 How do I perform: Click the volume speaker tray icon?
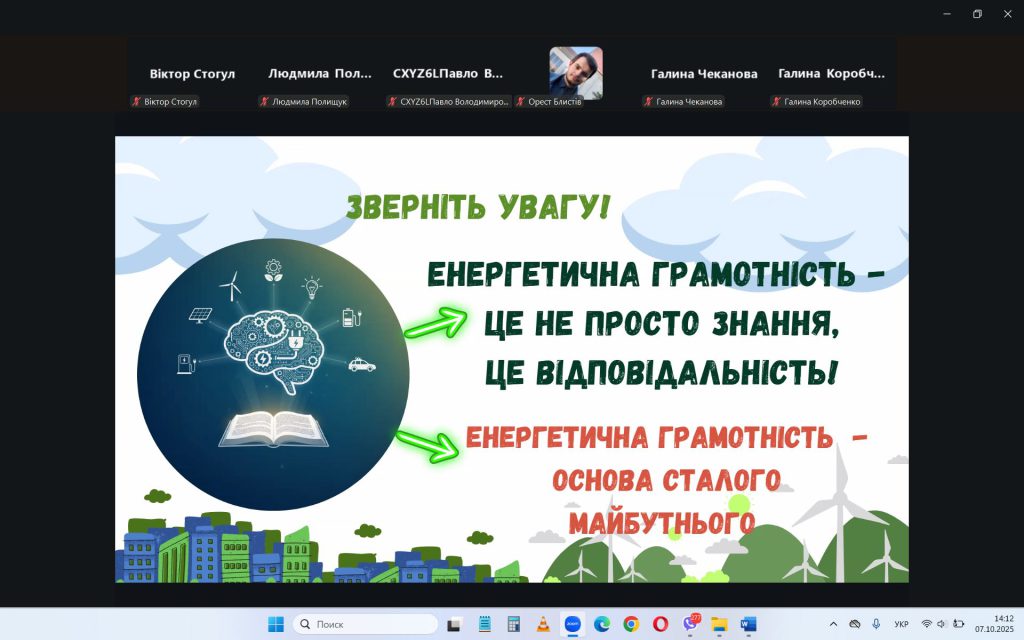pos(942,624)
